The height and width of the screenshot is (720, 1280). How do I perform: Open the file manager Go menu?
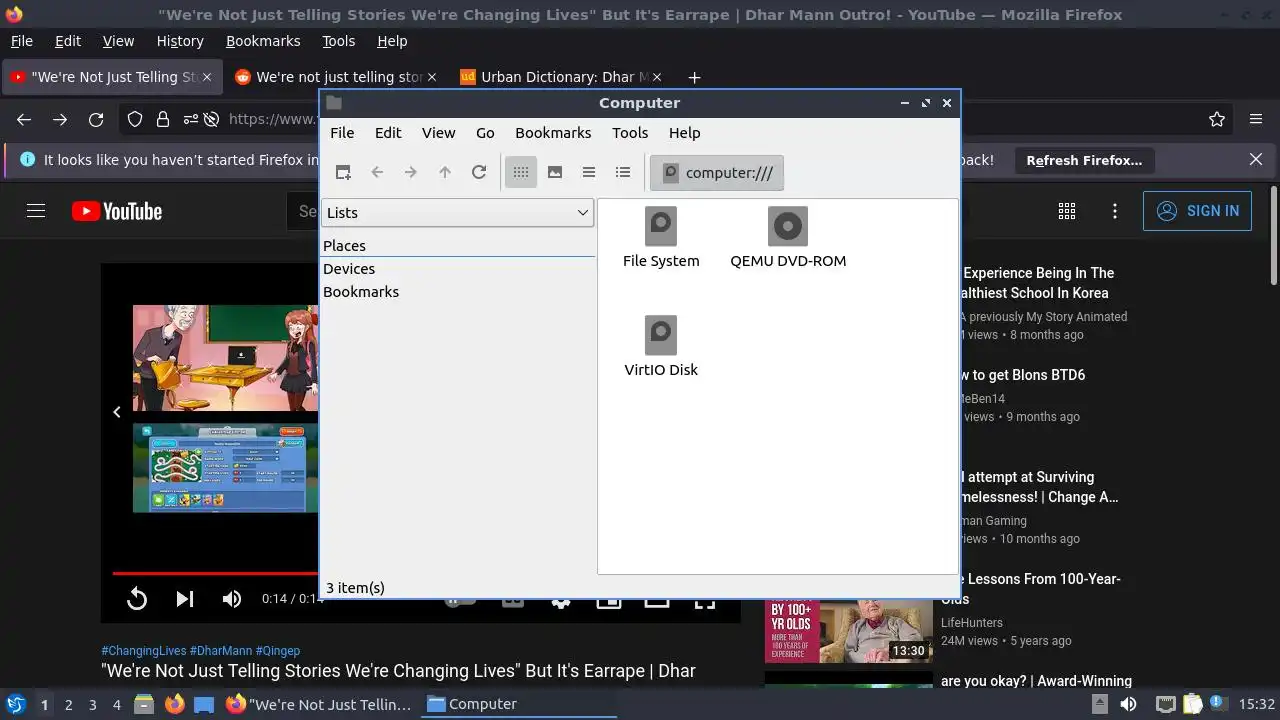[x=485, y=133]
